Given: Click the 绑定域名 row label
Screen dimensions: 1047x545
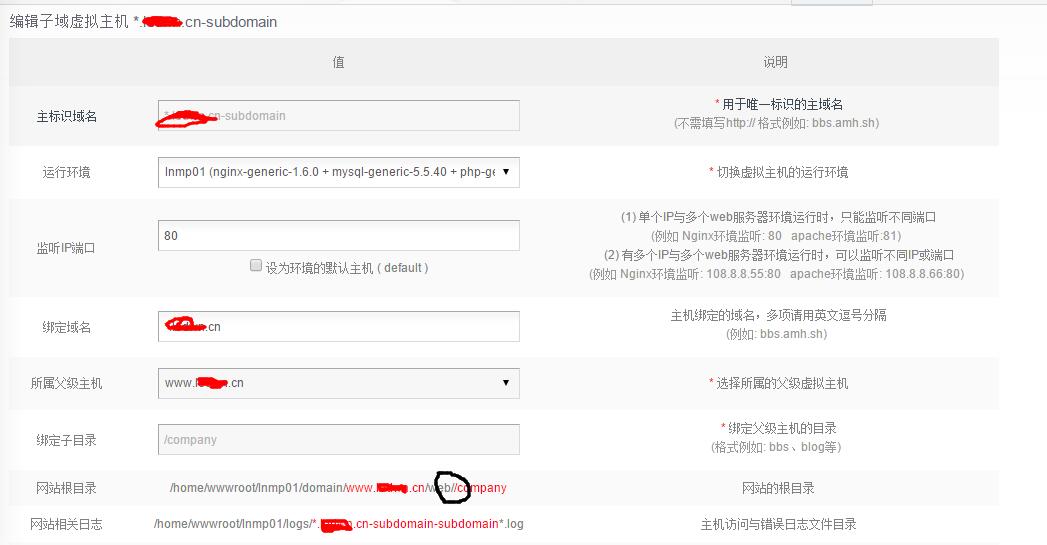Looking at the screenshot, I should pyautogui.click(x=67, y=327).
